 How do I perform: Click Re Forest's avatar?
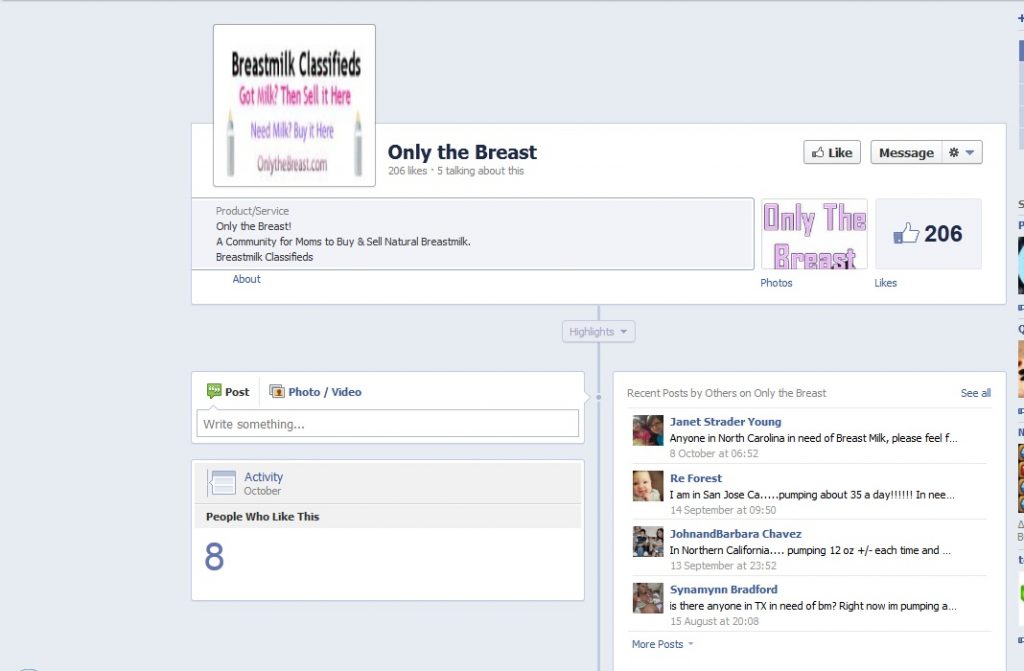tap(648, 486)
